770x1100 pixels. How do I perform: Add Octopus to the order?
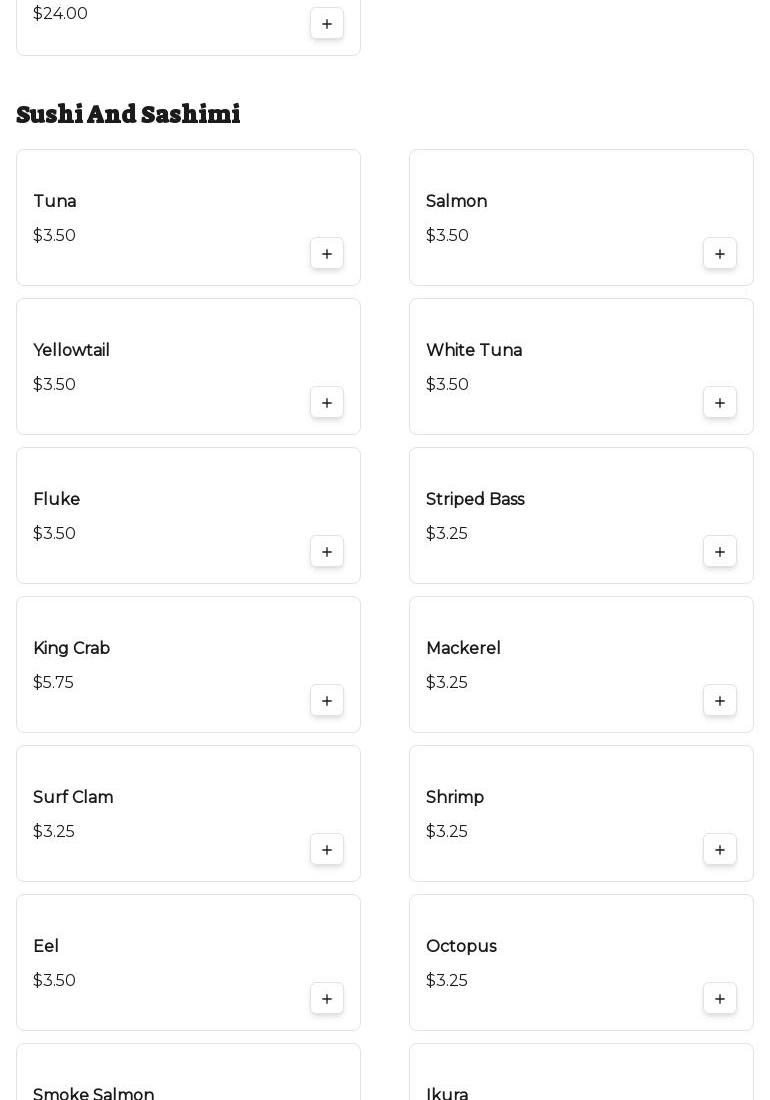[x=720, y=999]
